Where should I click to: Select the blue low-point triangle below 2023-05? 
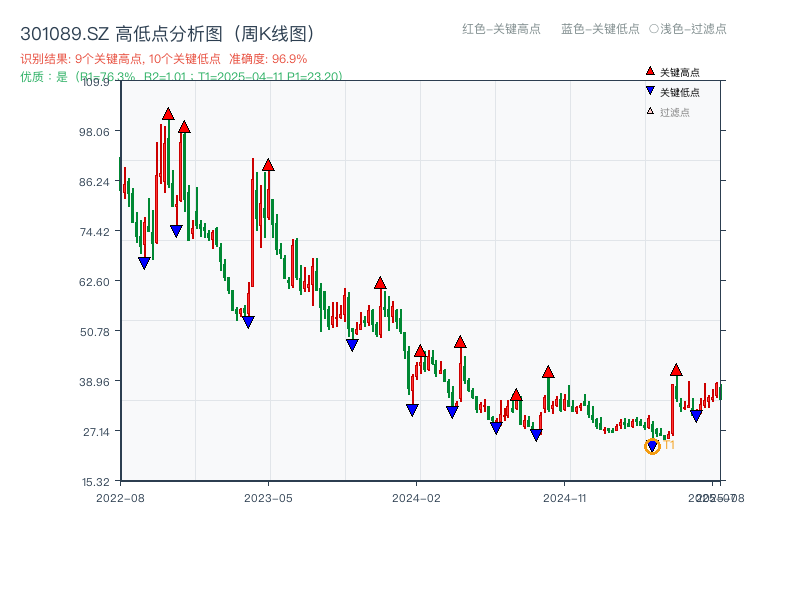tap(250, 322)
